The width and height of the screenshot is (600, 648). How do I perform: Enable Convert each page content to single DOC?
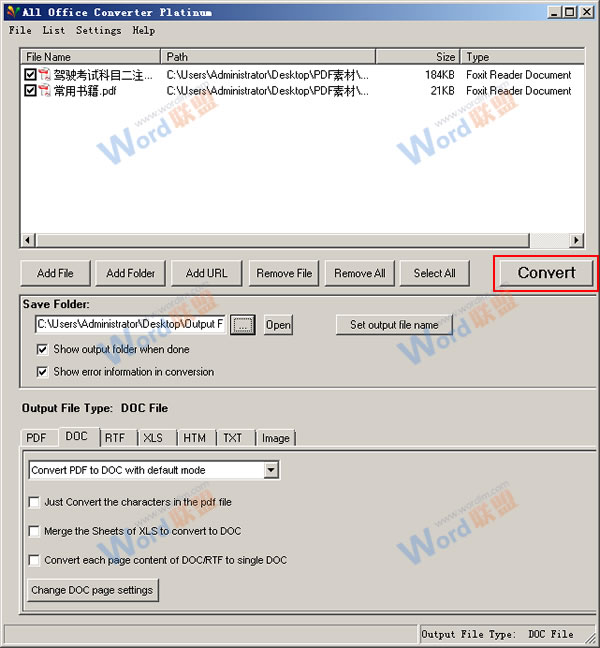tap(34, 560)
